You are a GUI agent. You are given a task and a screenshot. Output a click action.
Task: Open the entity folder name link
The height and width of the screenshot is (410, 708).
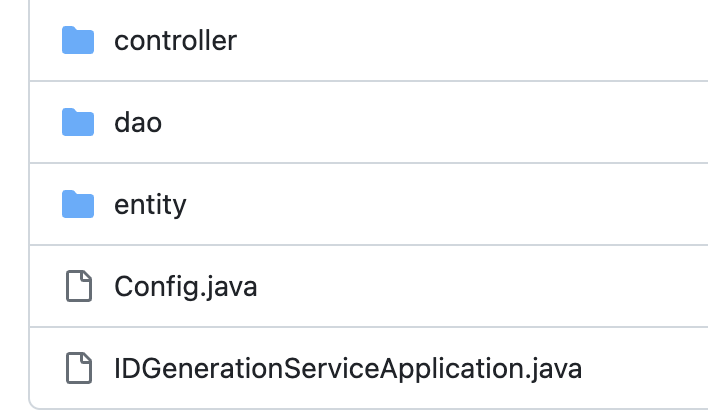click(150, 205)
